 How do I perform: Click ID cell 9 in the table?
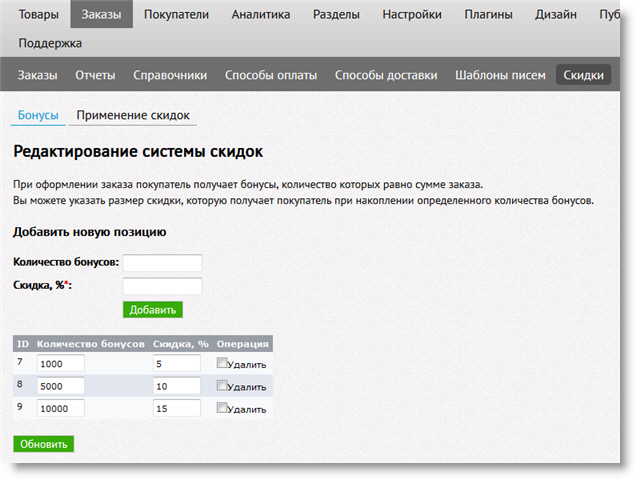click(x=19, y=406)
